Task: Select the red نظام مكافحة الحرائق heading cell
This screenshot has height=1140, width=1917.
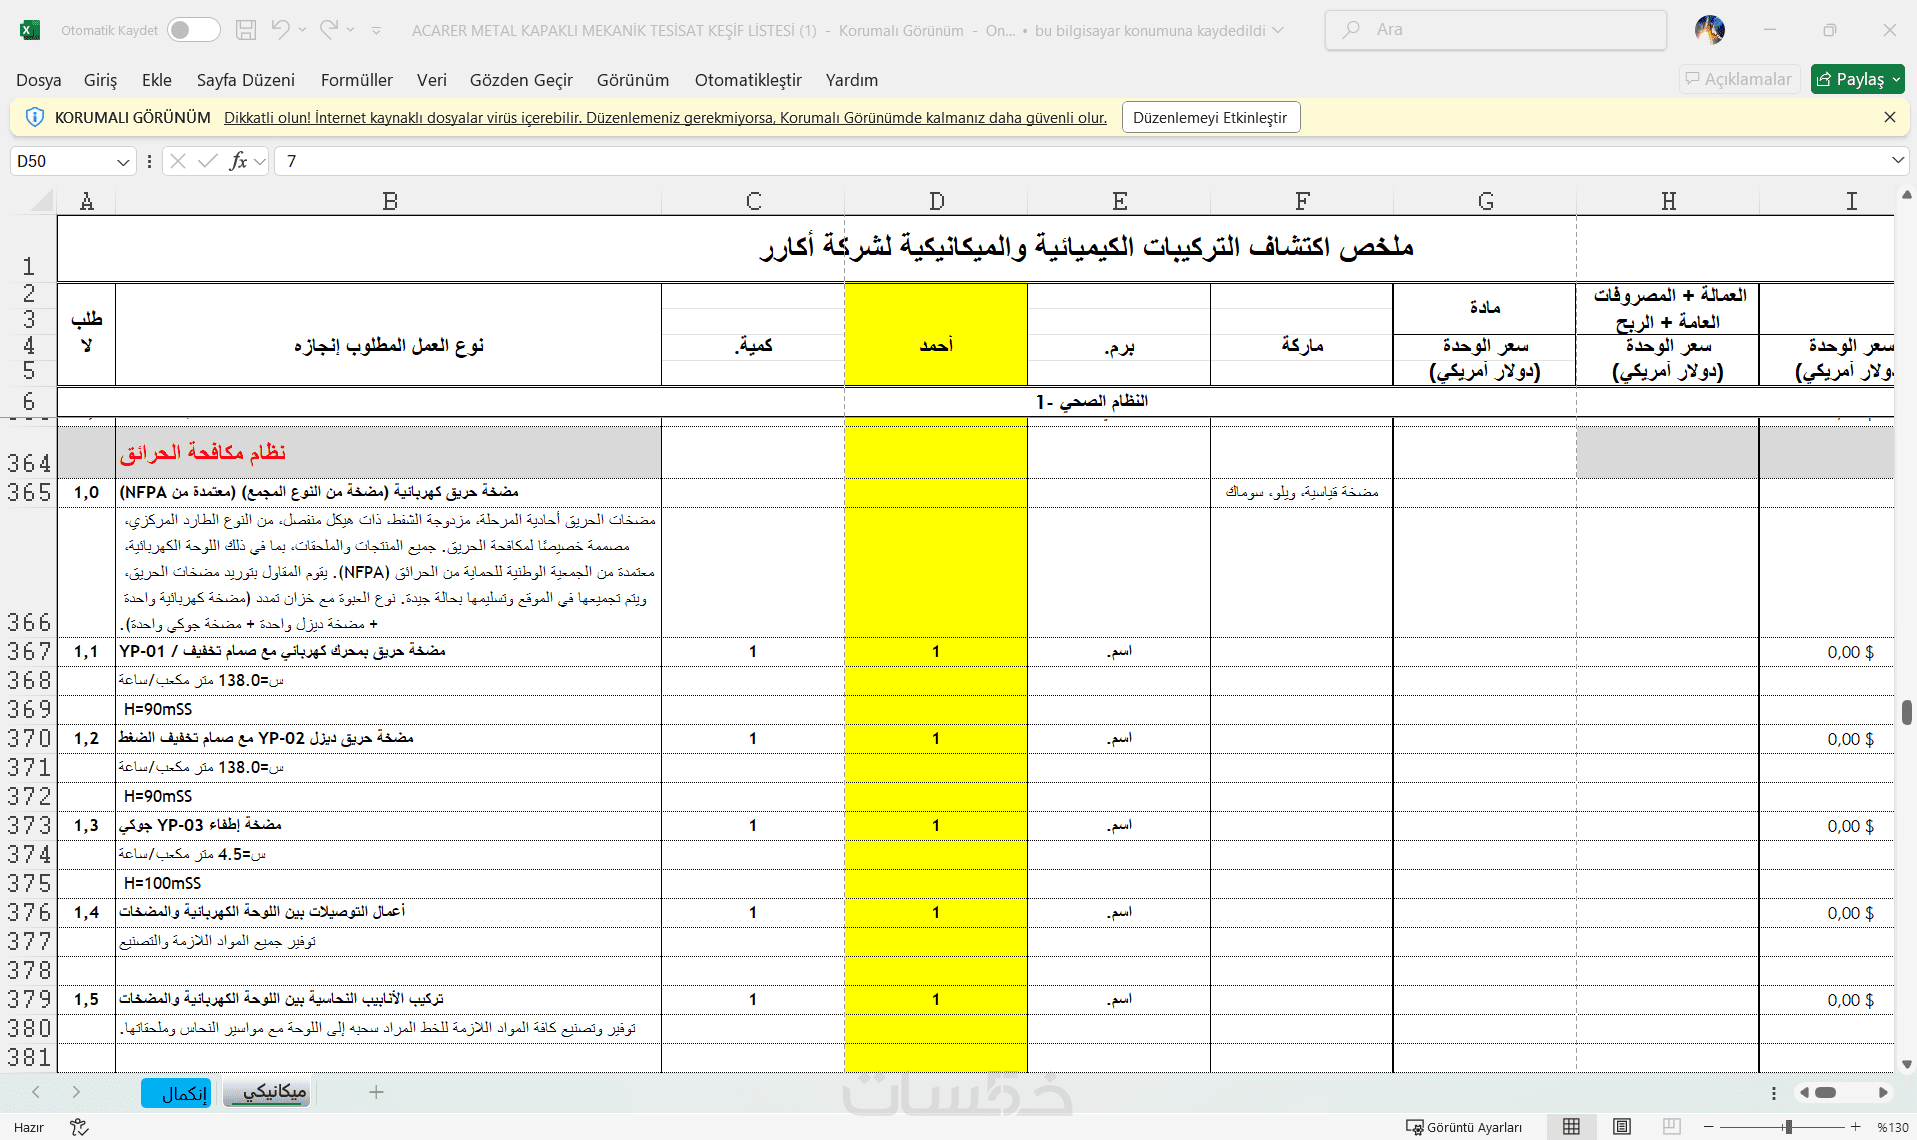Action: pos(388,453)
